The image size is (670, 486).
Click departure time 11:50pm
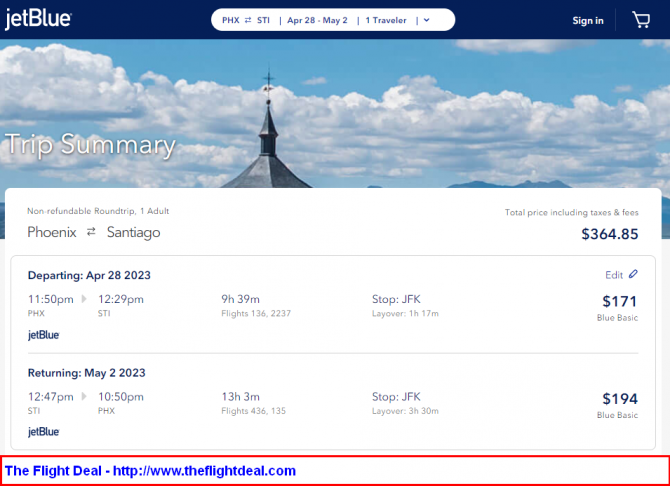[x=51, y=299]
